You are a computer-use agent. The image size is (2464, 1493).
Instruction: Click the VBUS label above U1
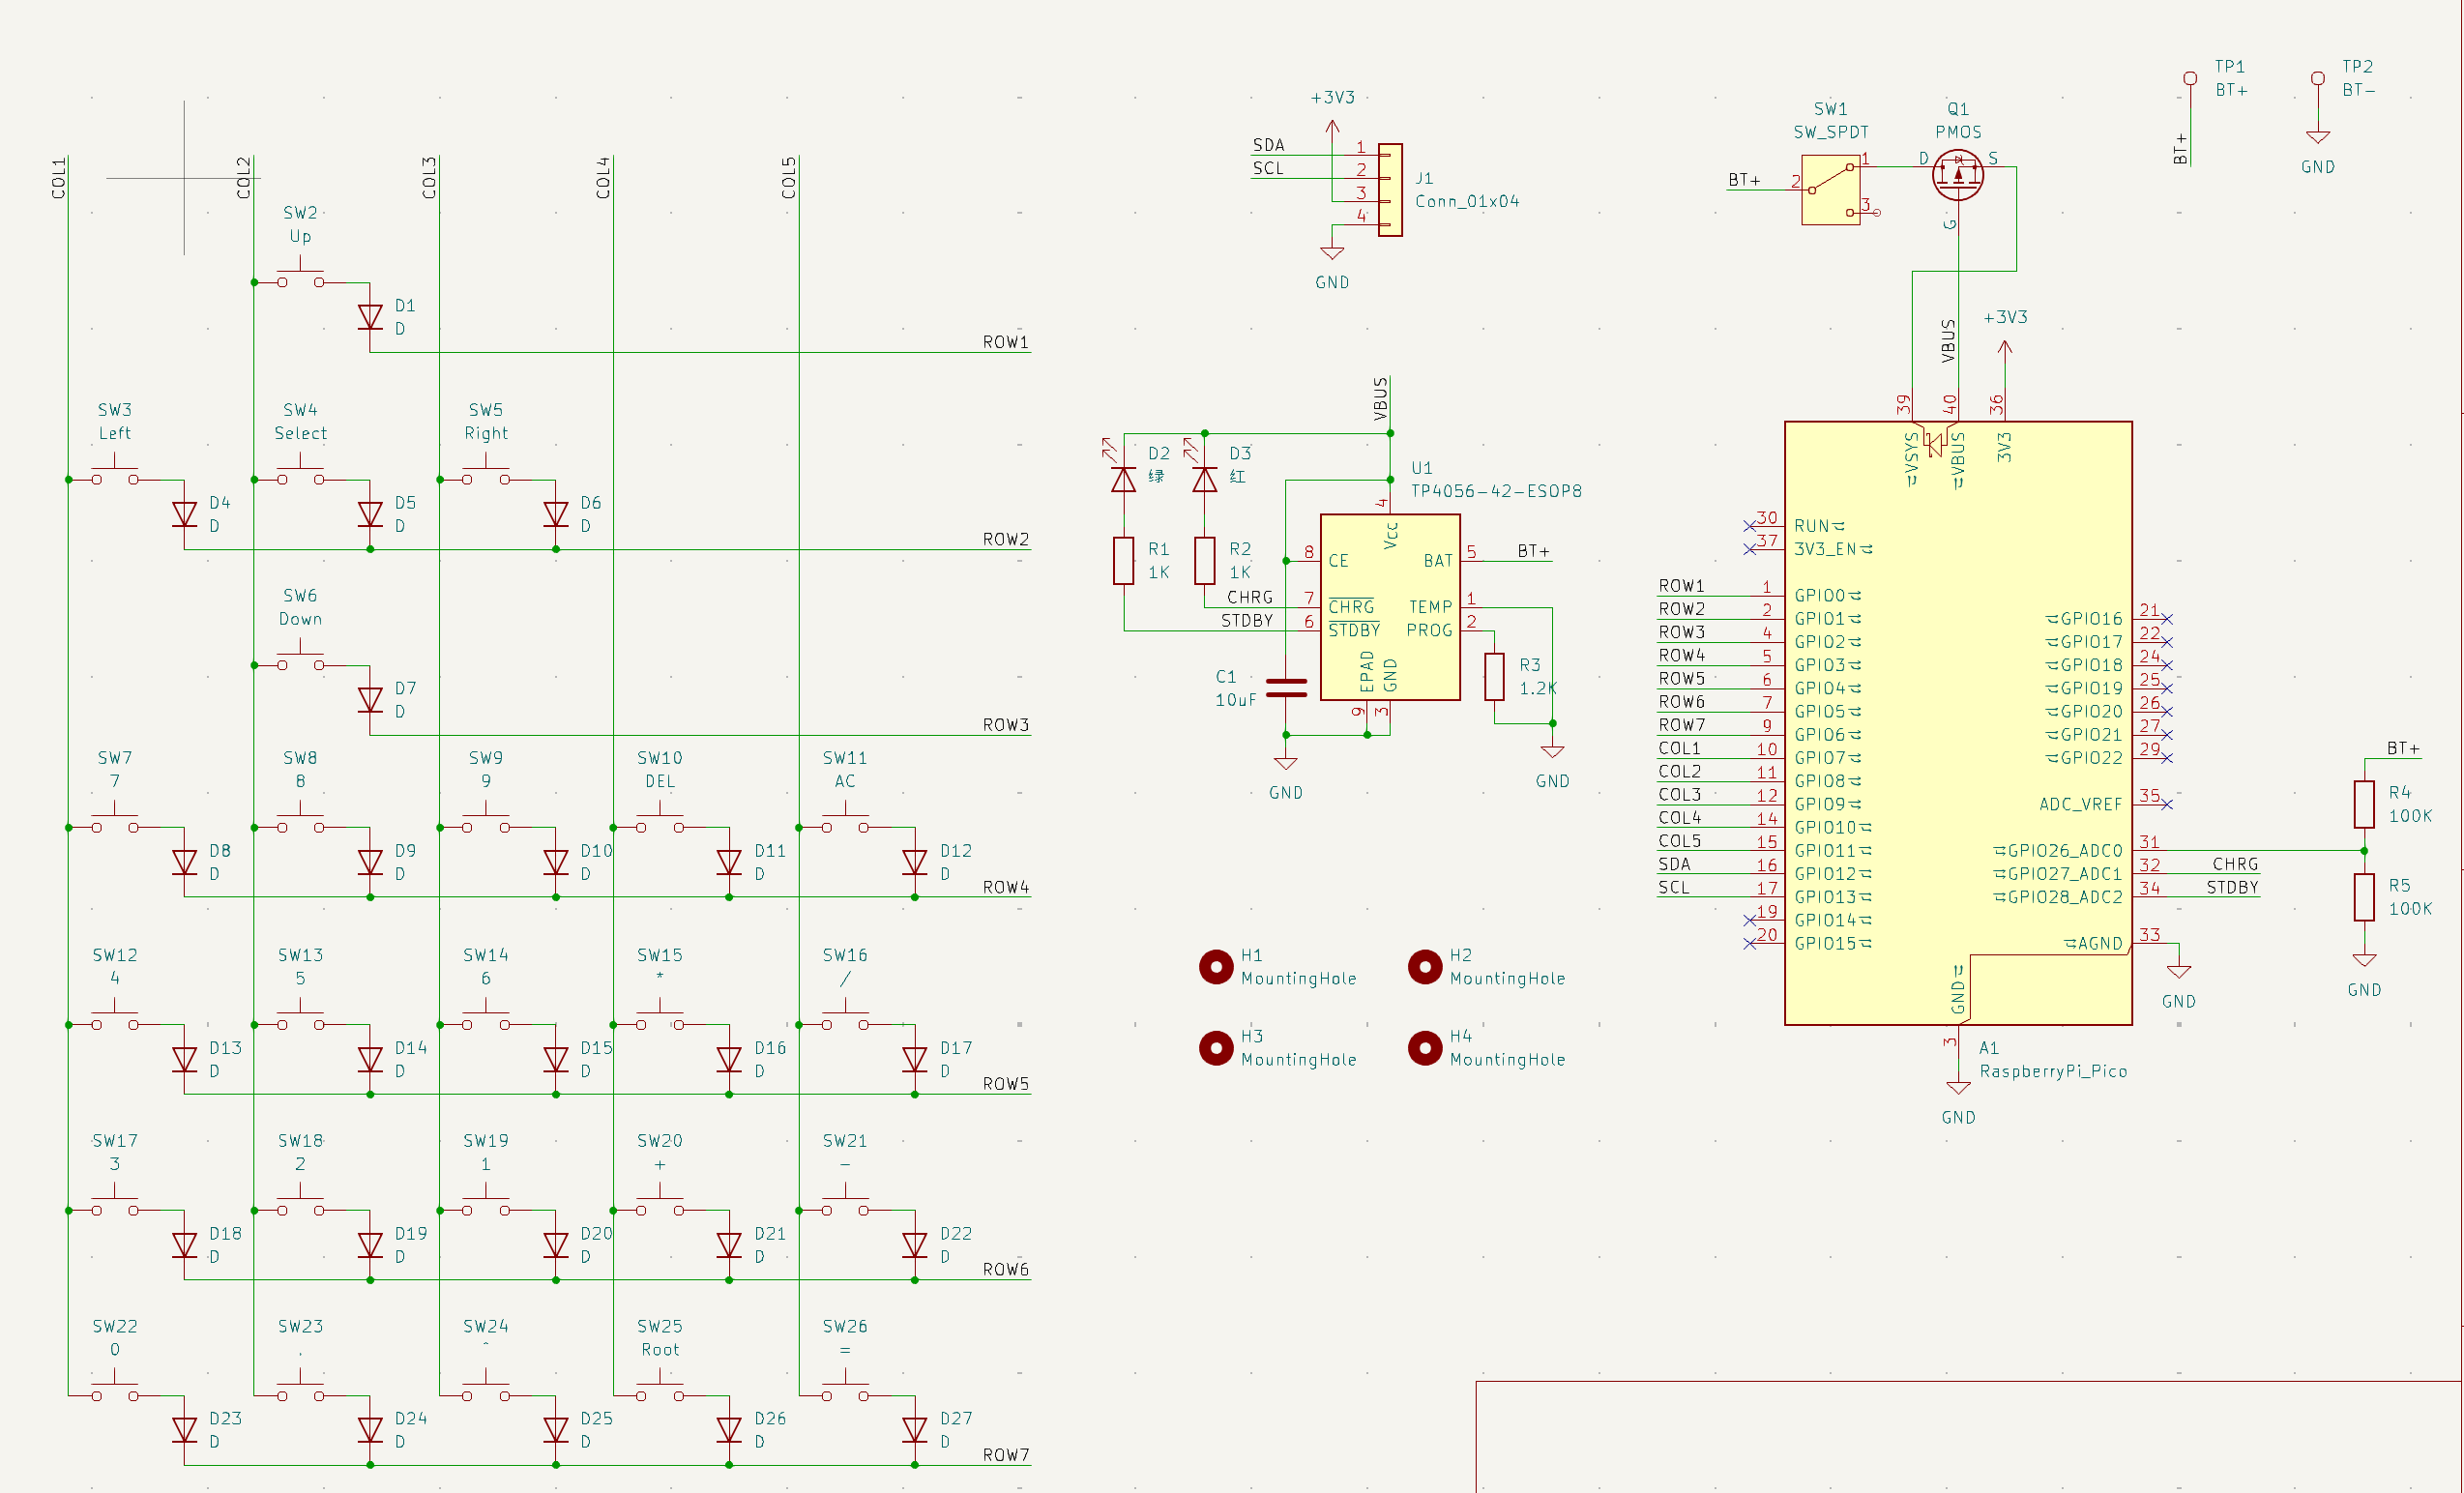point(1380,398)
